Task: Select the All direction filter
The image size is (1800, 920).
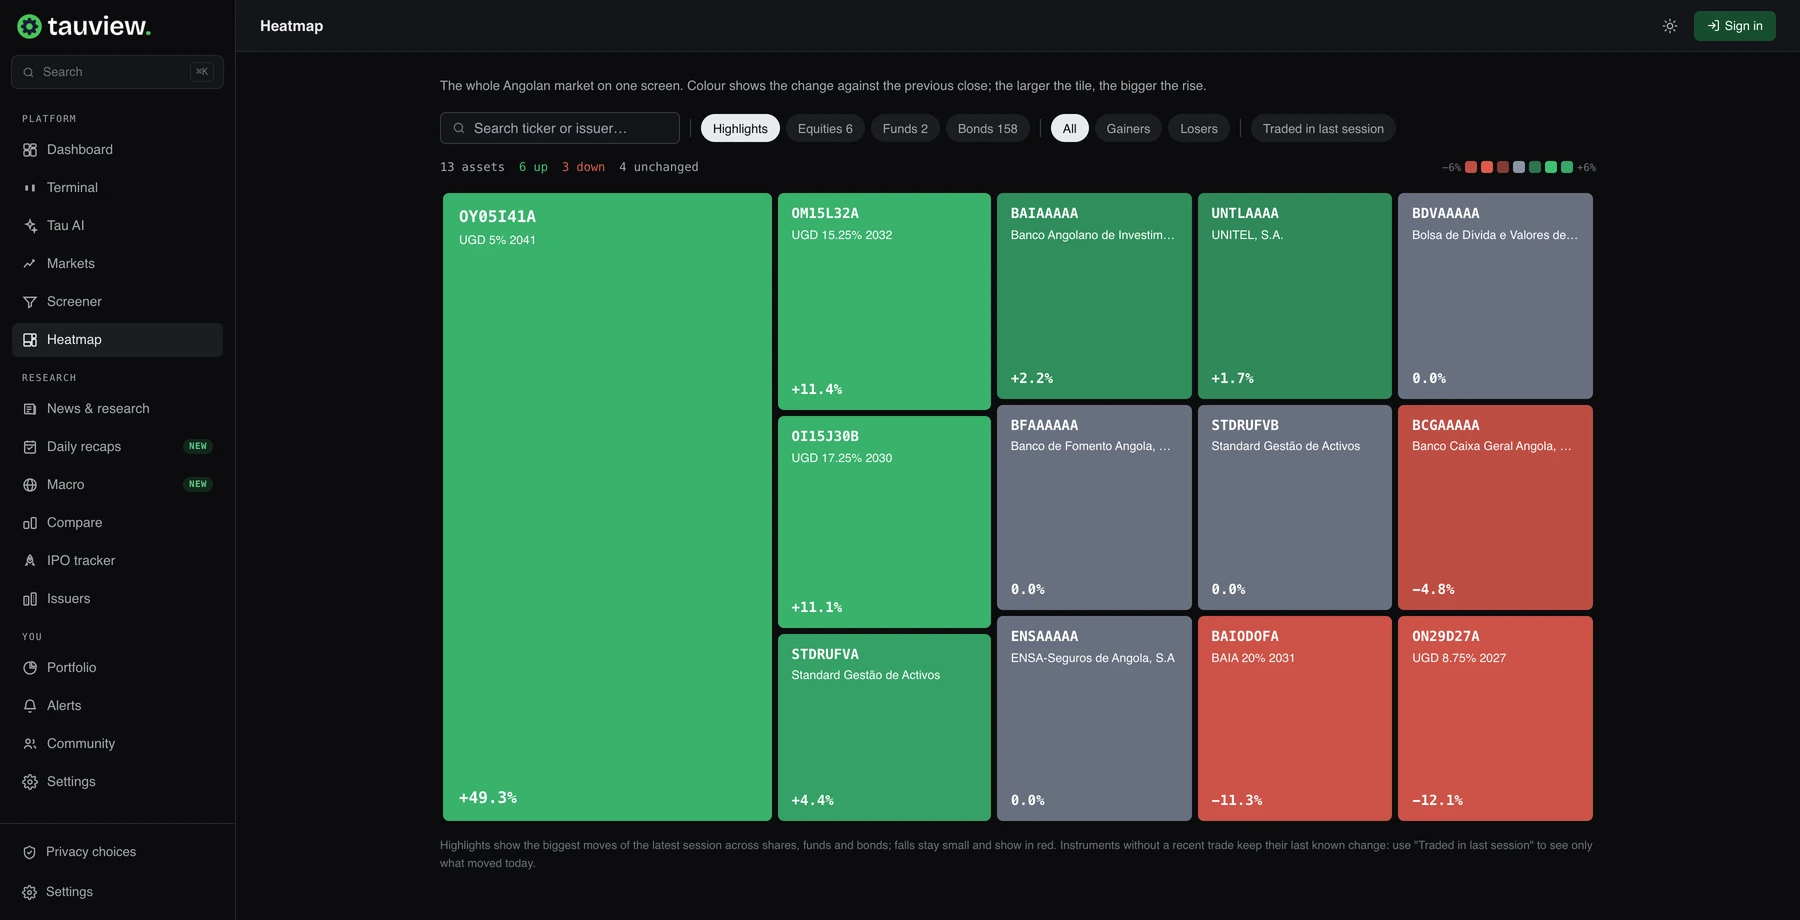Action: point(1069,129)
